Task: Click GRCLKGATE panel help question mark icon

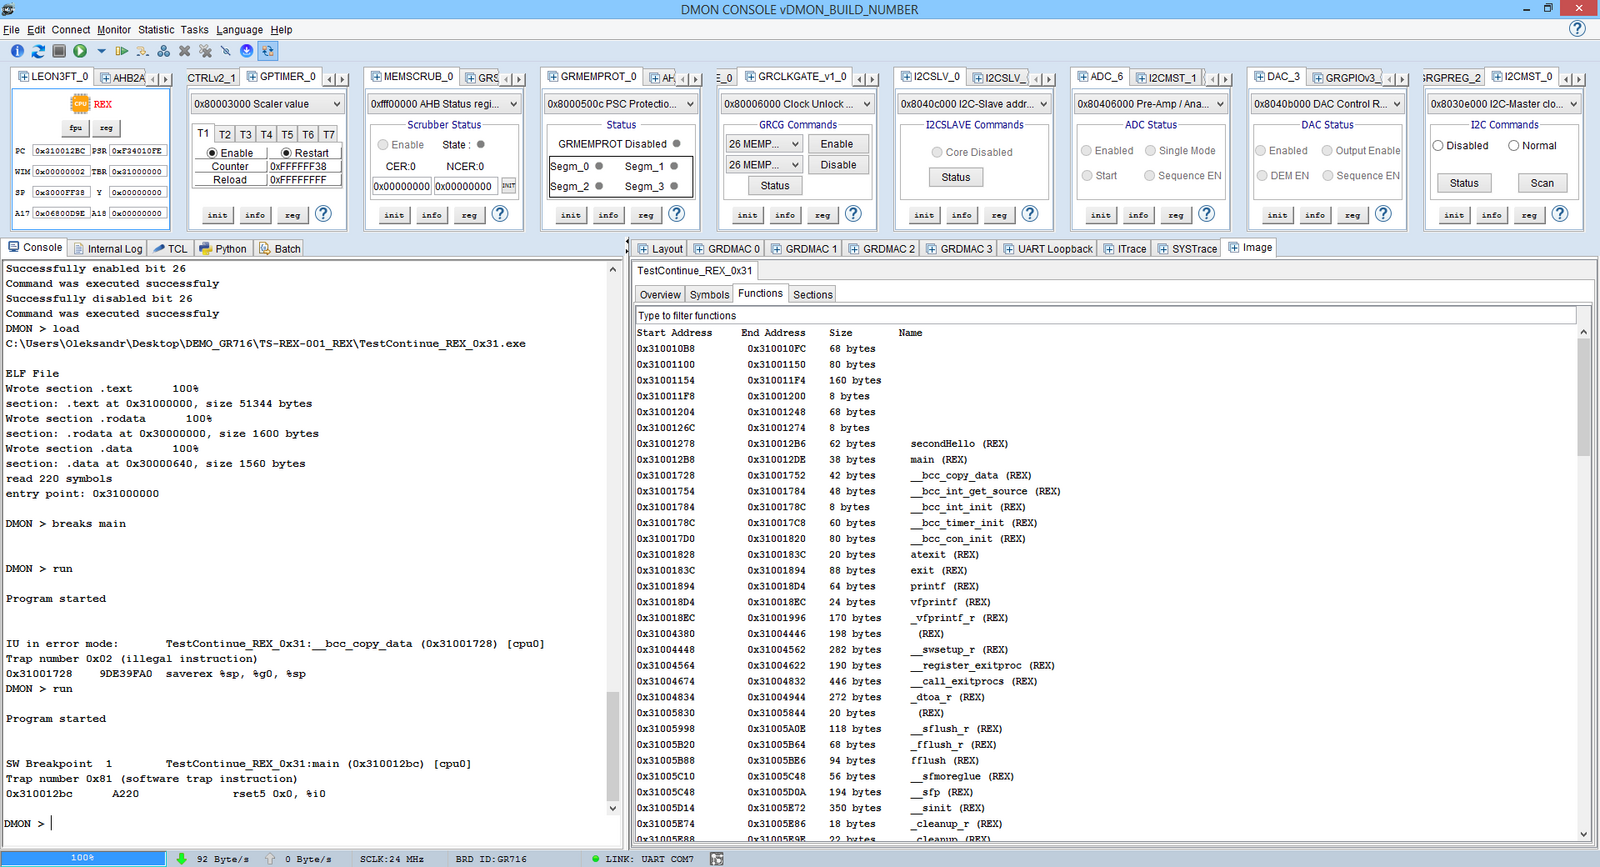Action: click(x=853, y=214)
